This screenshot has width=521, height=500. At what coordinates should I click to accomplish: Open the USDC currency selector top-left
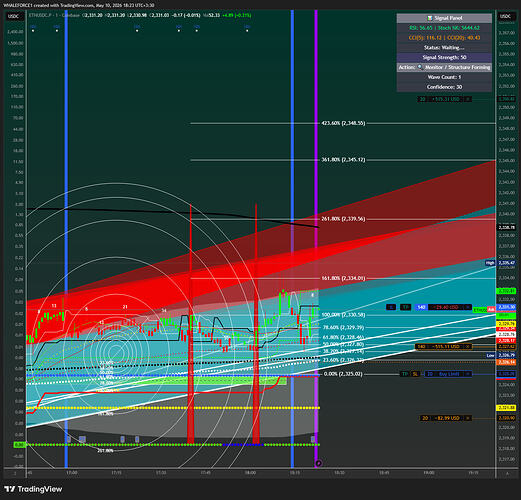pyautogui.click(x=14, y=16)
